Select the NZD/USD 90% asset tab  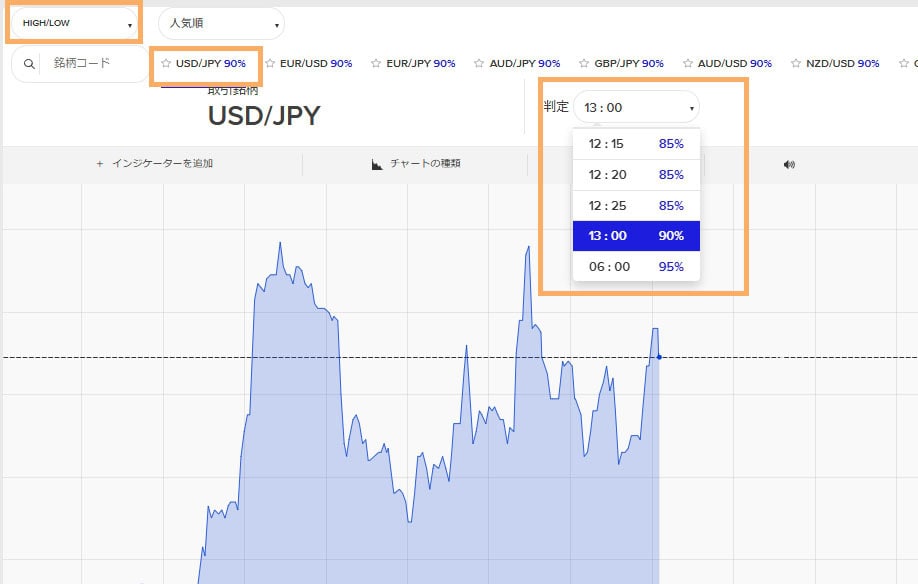point(842,63)
